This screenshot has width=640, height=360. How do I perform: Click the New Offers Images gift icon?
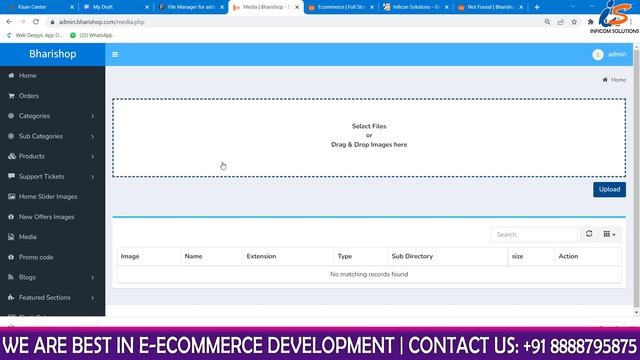pos(11,217)
